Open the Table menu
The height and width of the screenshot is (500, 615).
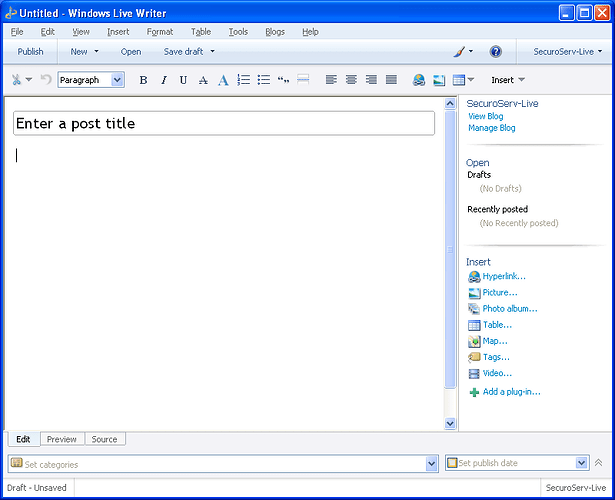pos(201,32)
